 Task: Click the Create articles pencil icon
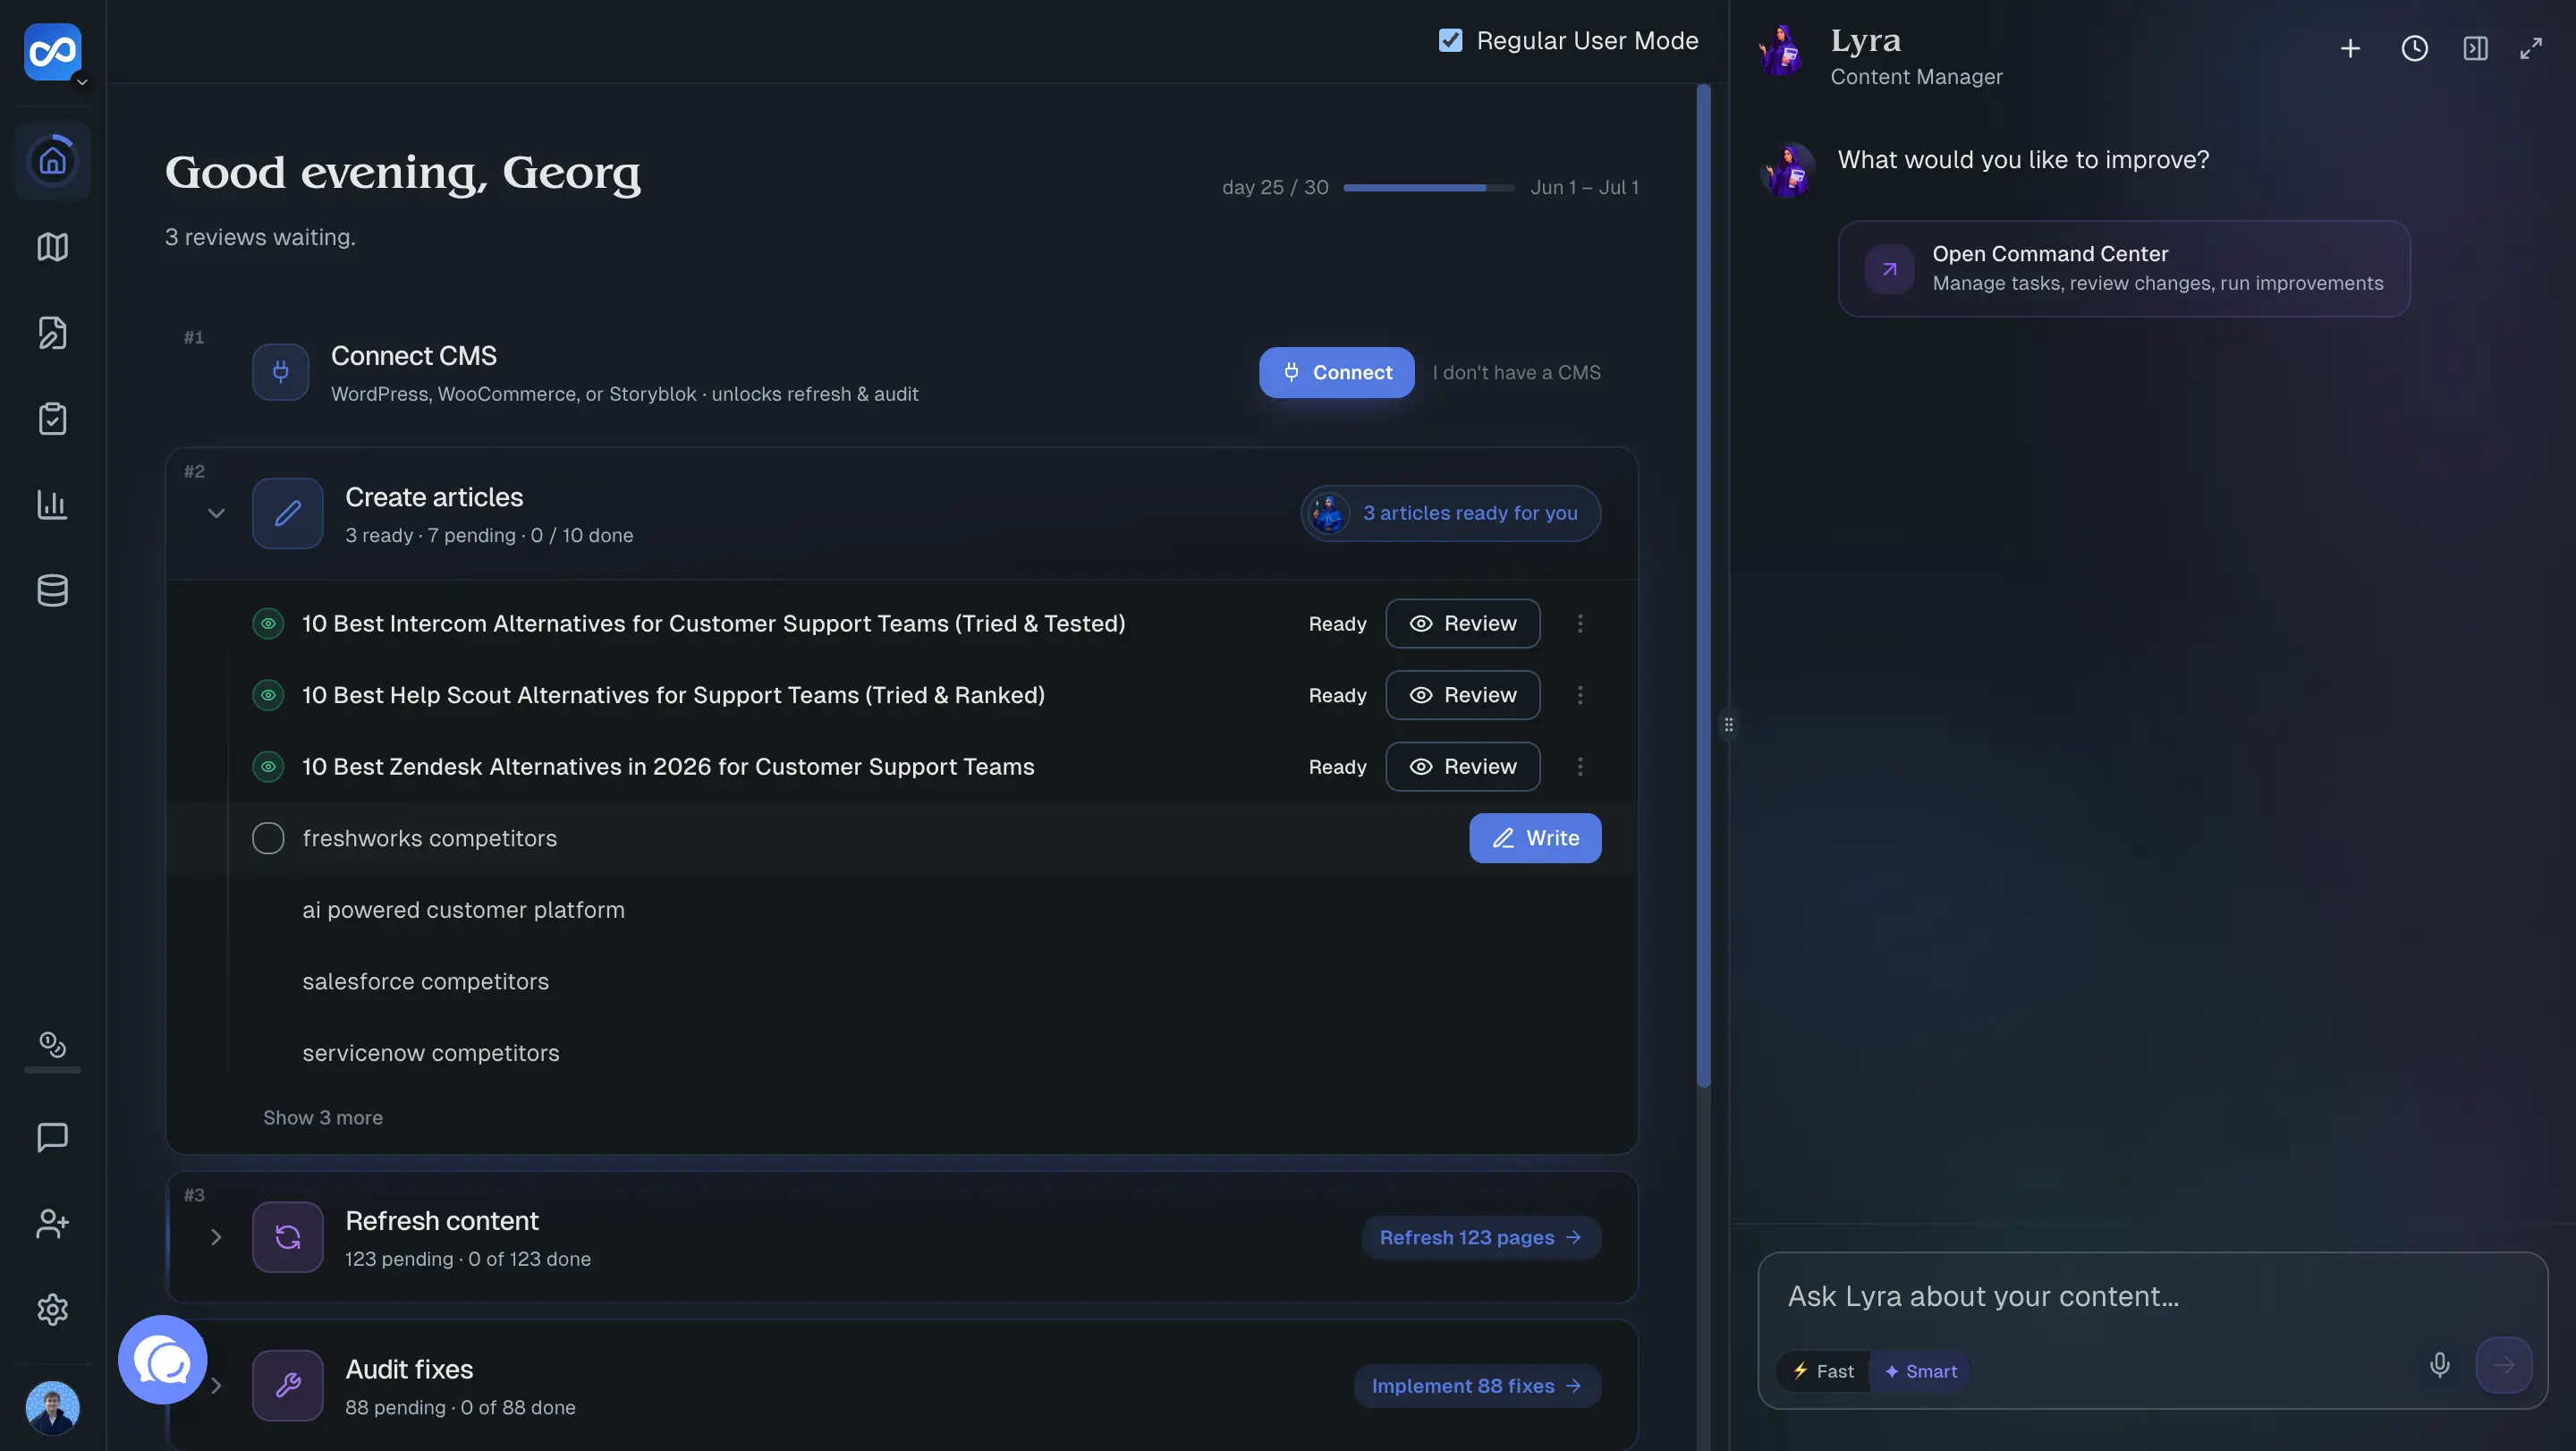[x=288, y=513]
